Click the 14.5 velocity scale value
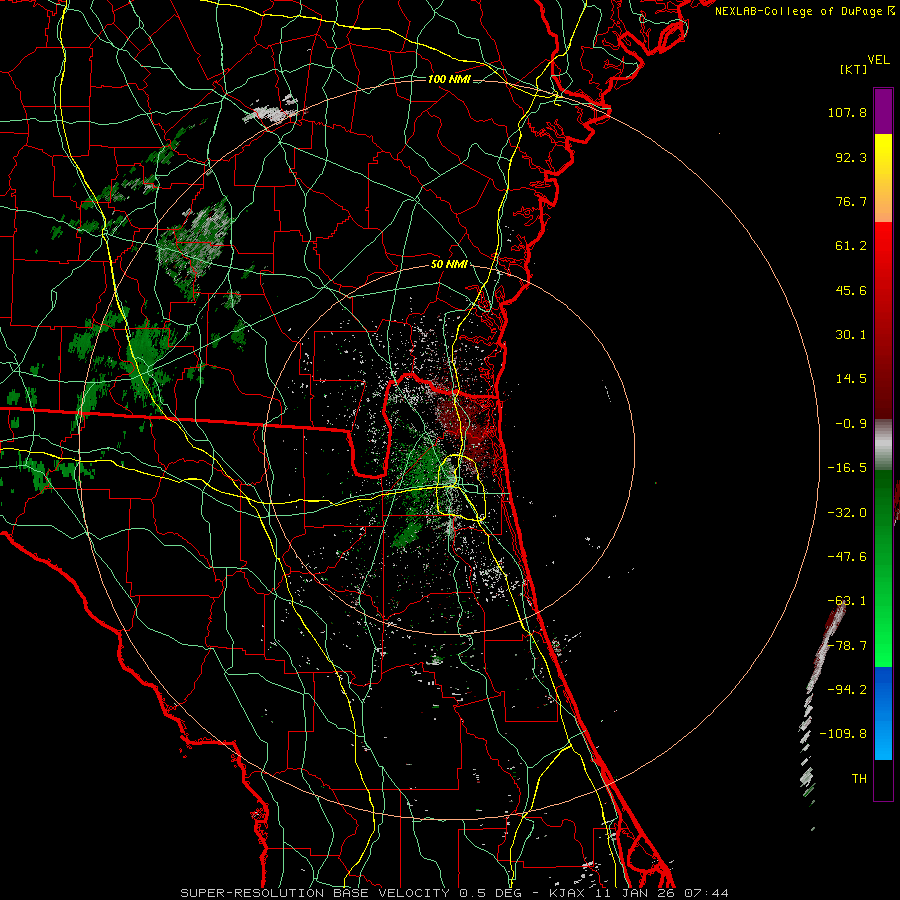This screenshot has width=900, height=900. (851, 379)
